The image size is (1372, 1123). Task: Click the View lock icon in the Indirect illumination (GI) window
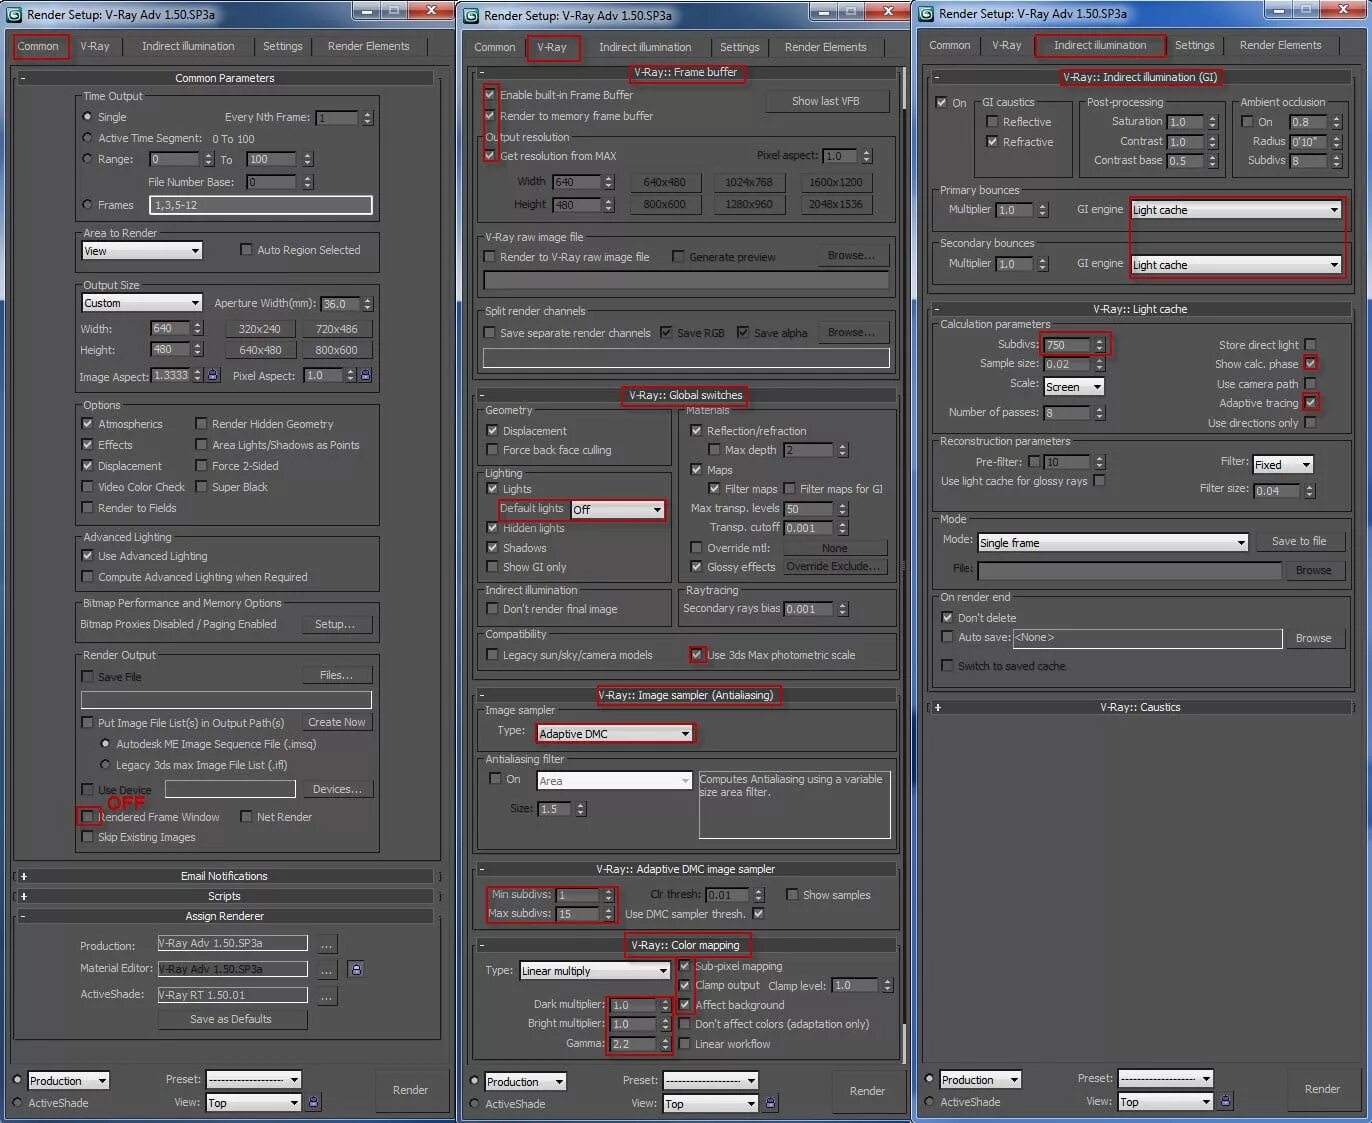click(1225, 1101)
